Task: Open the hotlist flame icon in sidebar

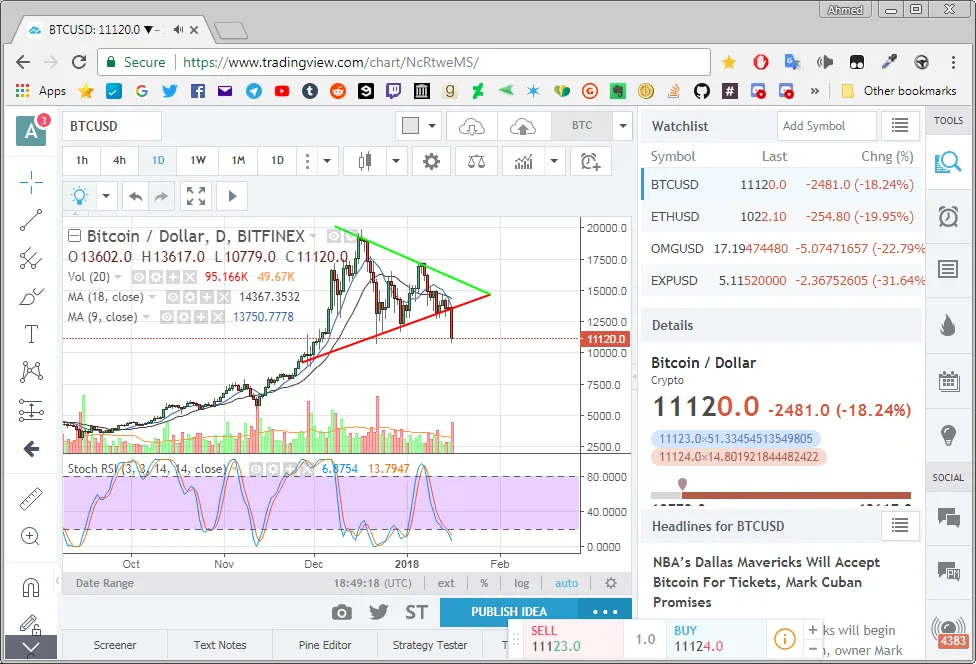Action: point(948,324)
